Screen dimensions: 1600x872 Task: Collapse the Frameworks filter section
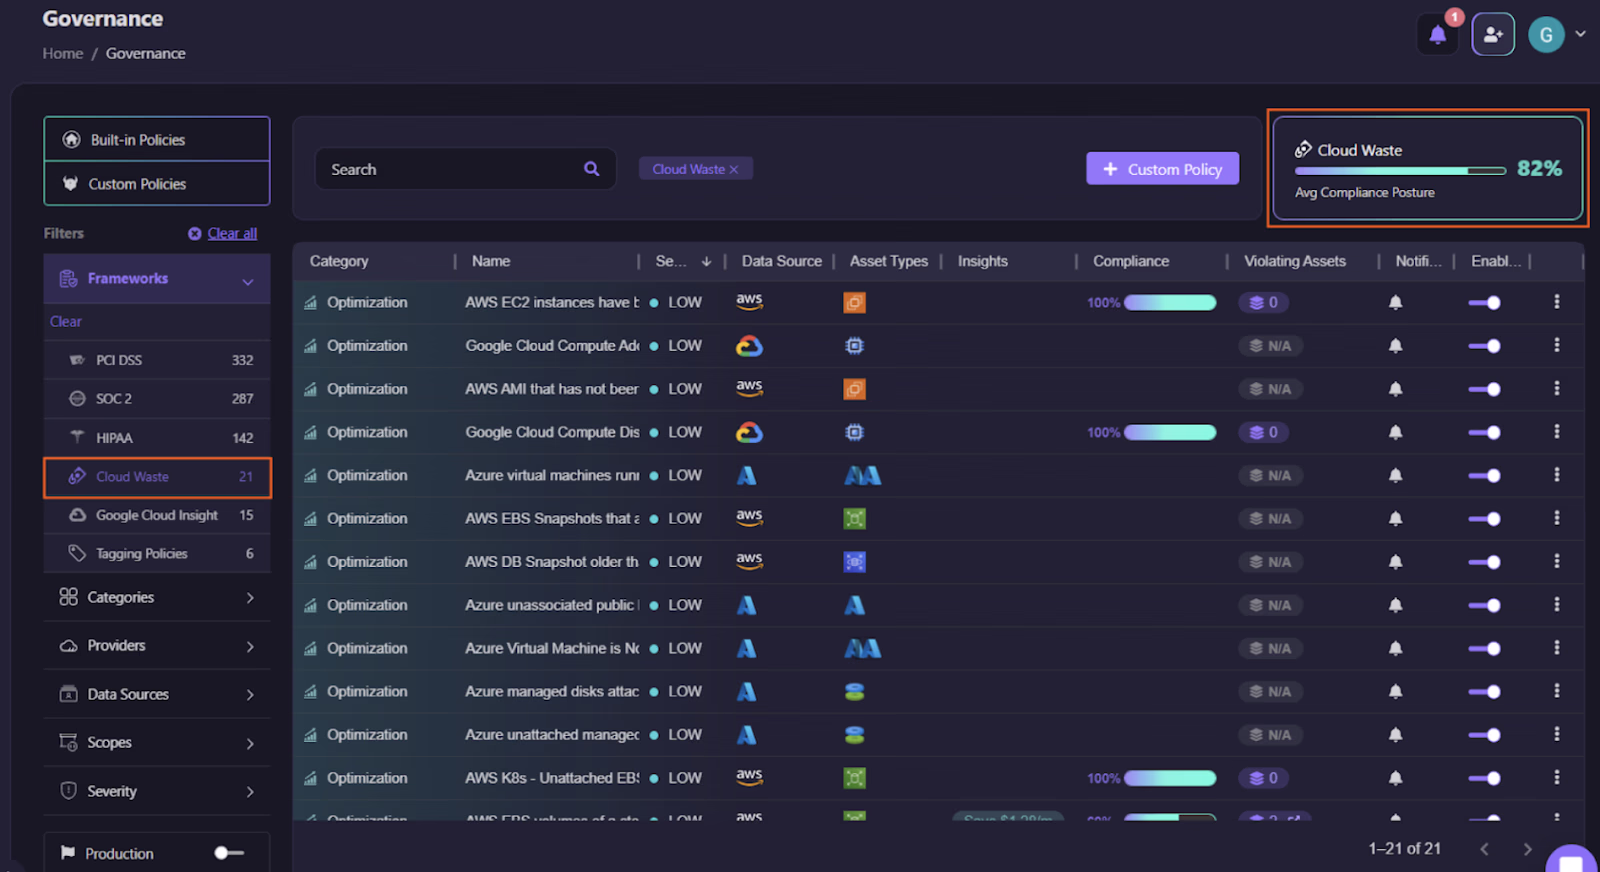tap(157, 279)
